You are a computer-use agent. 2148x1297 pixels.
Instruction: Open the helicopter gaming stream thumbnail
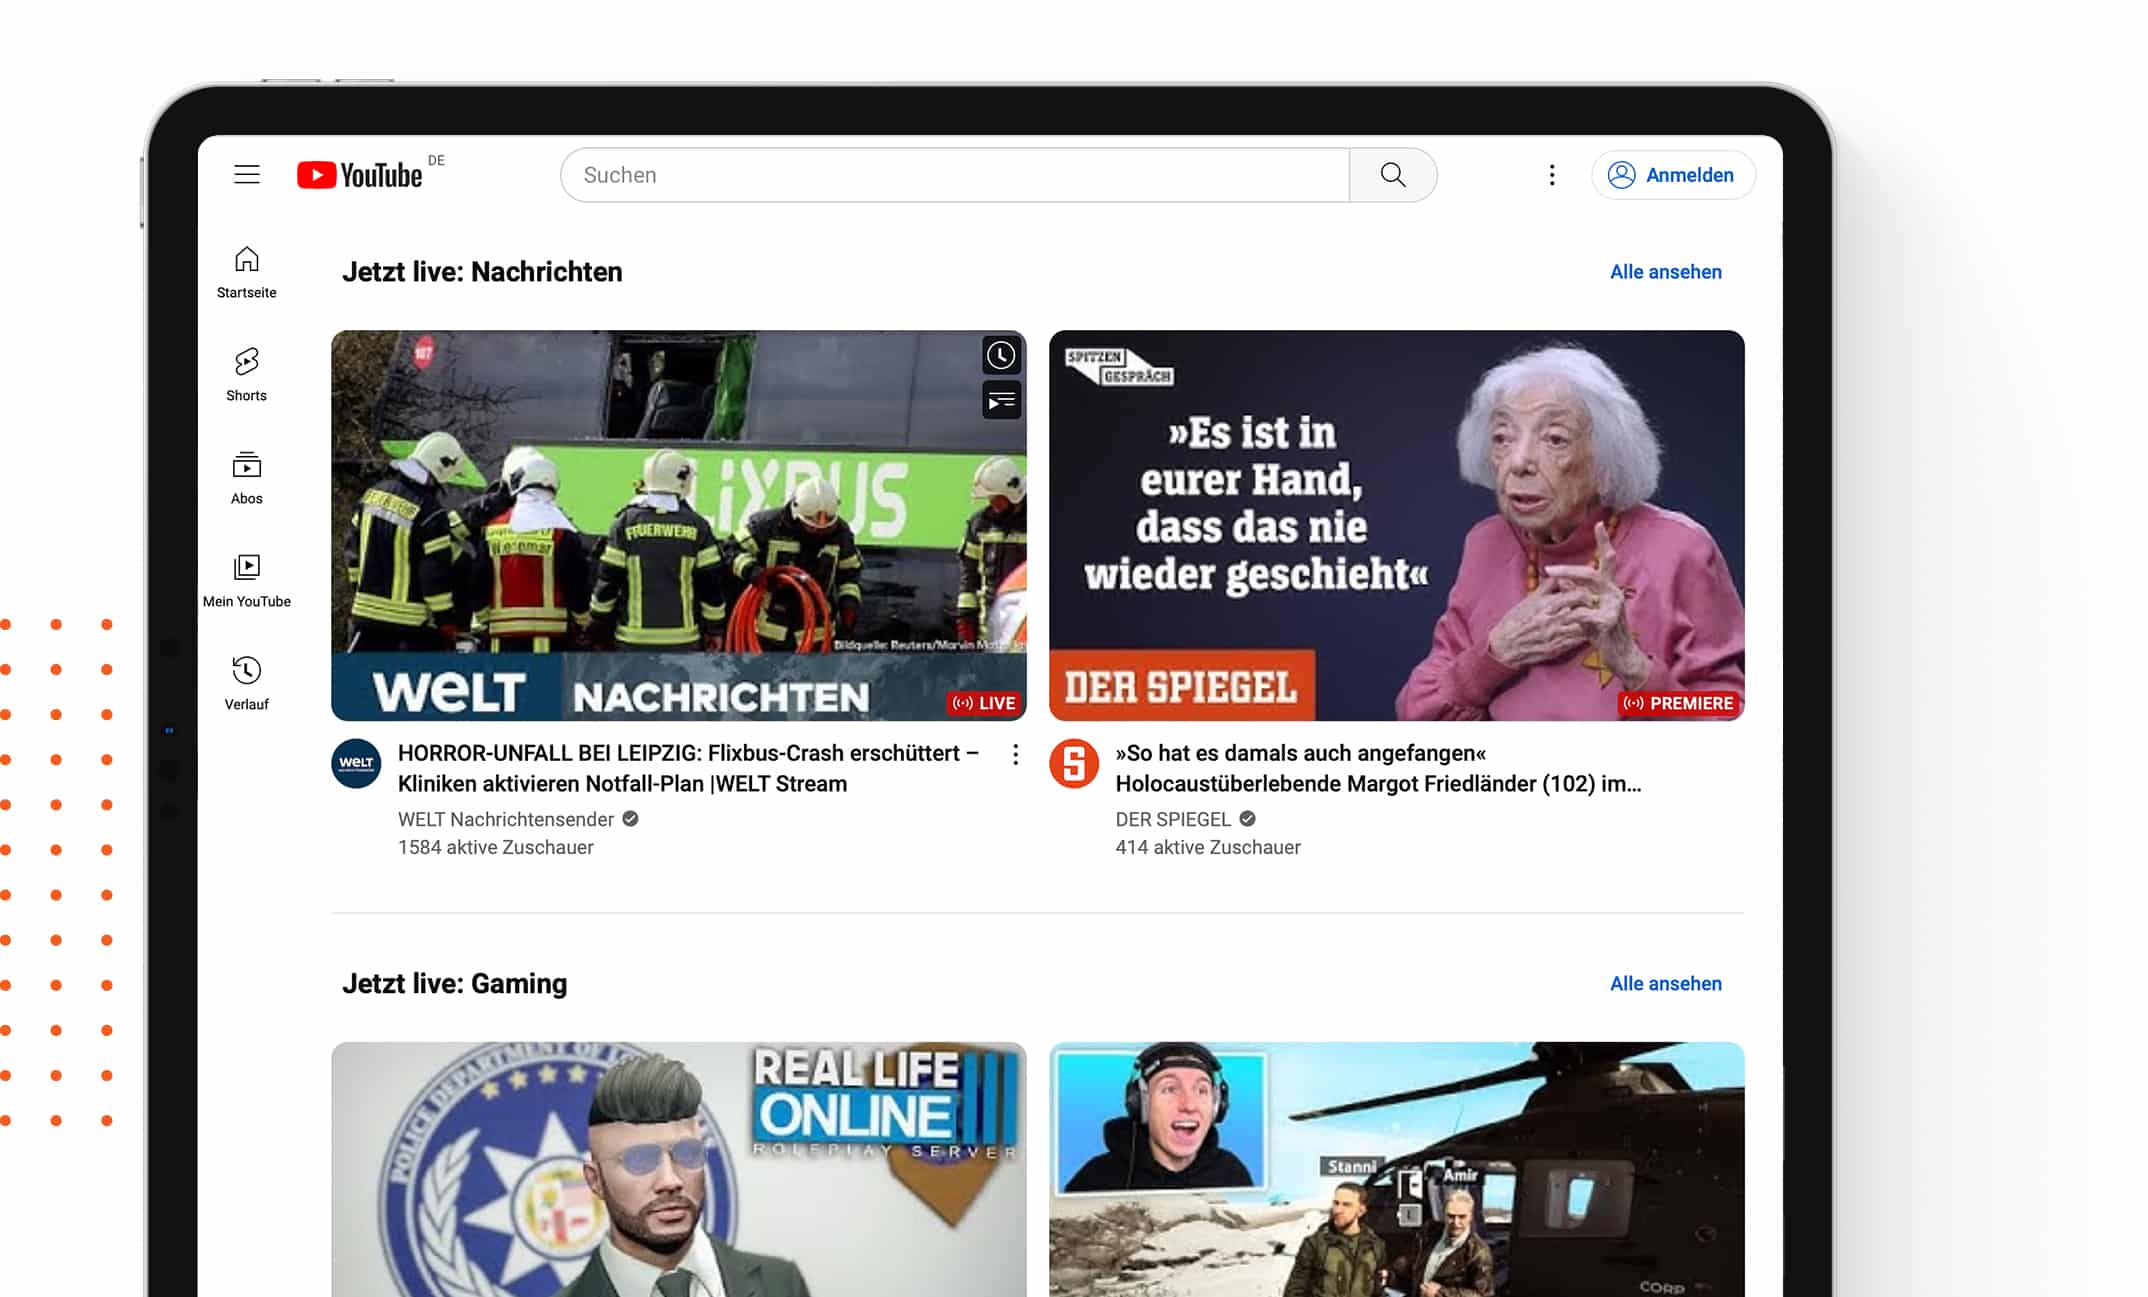click(x=1396, y=1169)
